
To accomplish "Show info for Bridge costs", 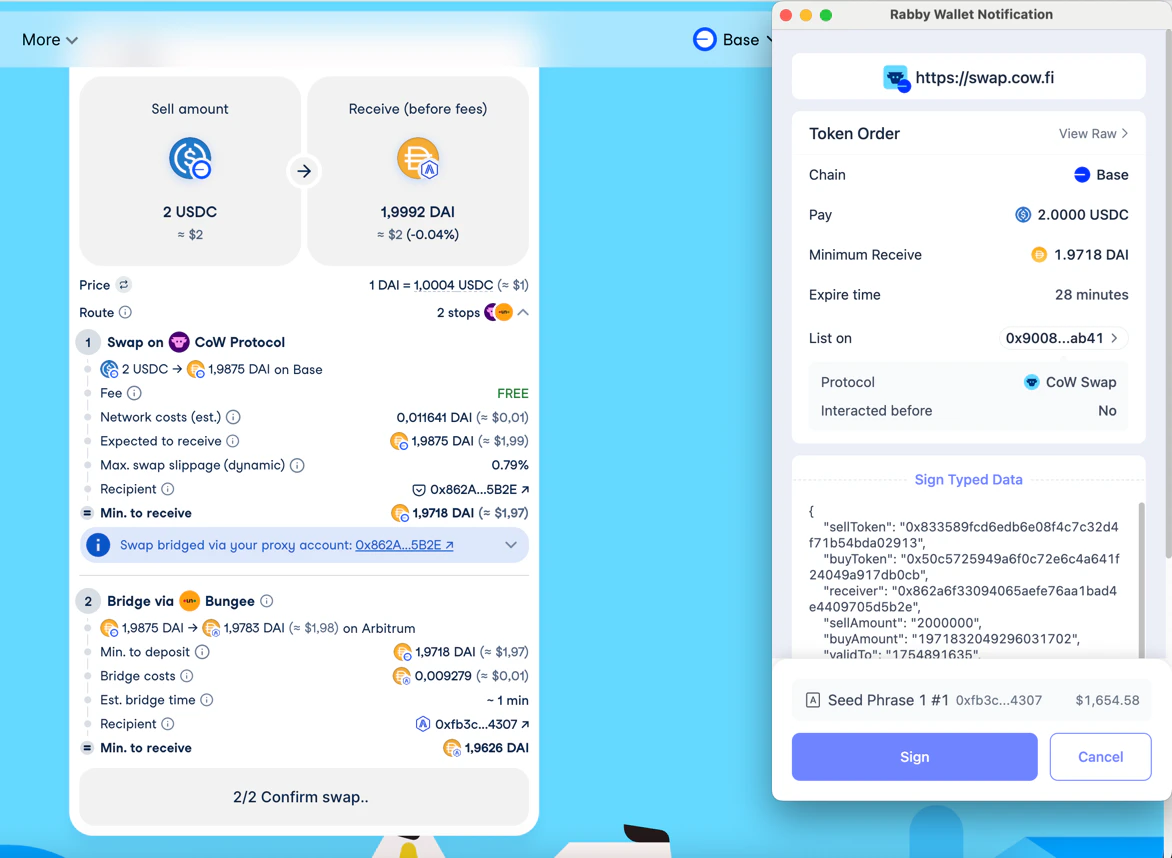I will click(187, 676).
